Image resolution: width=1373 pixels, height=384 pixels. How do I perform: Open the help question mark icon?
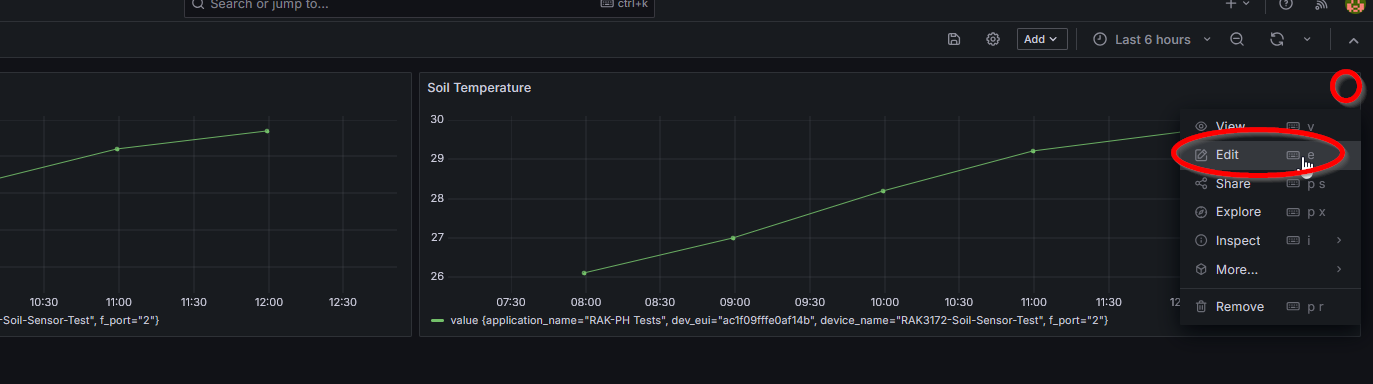(1286, 4)
